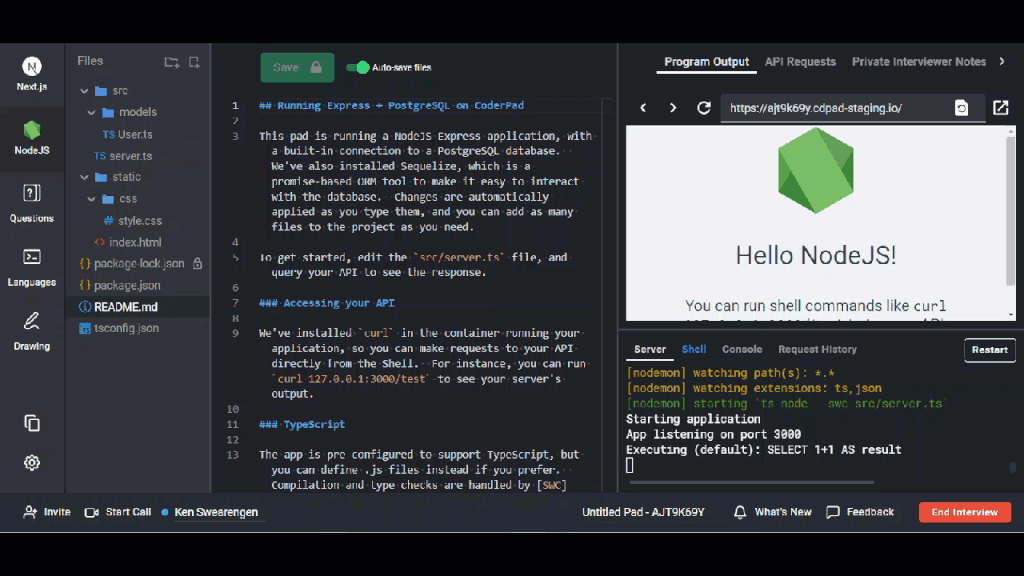Click the new folder icon in Files
This screenshot has width=1024, height=576.
point(171,62)
